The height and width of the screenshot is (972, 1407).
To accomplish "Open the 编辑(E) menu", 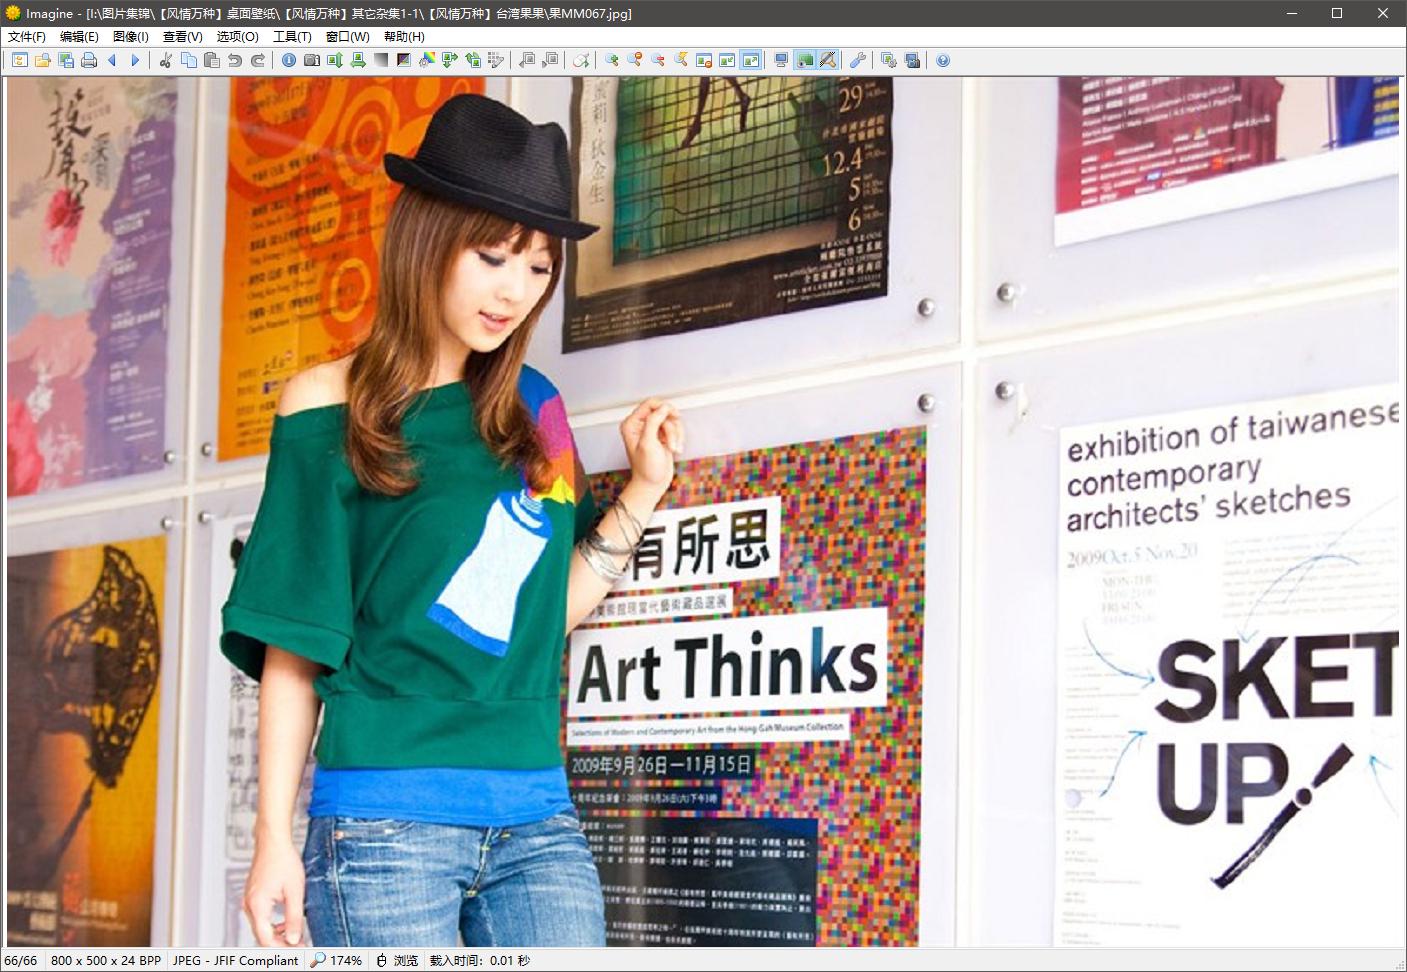I will pyautogui.click(x=79, y=37).
